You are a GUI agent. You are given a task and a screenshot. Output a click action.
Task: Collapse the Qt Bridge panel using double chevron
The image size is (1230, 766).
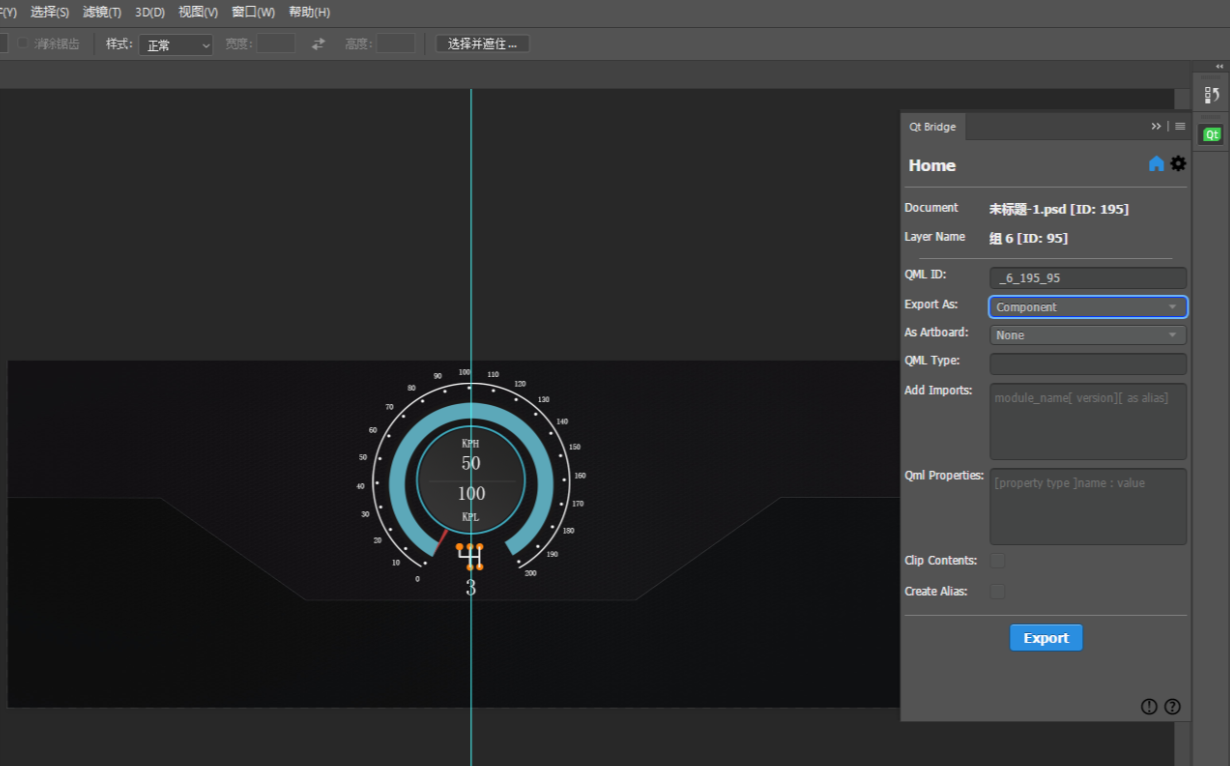(1156, 127)
